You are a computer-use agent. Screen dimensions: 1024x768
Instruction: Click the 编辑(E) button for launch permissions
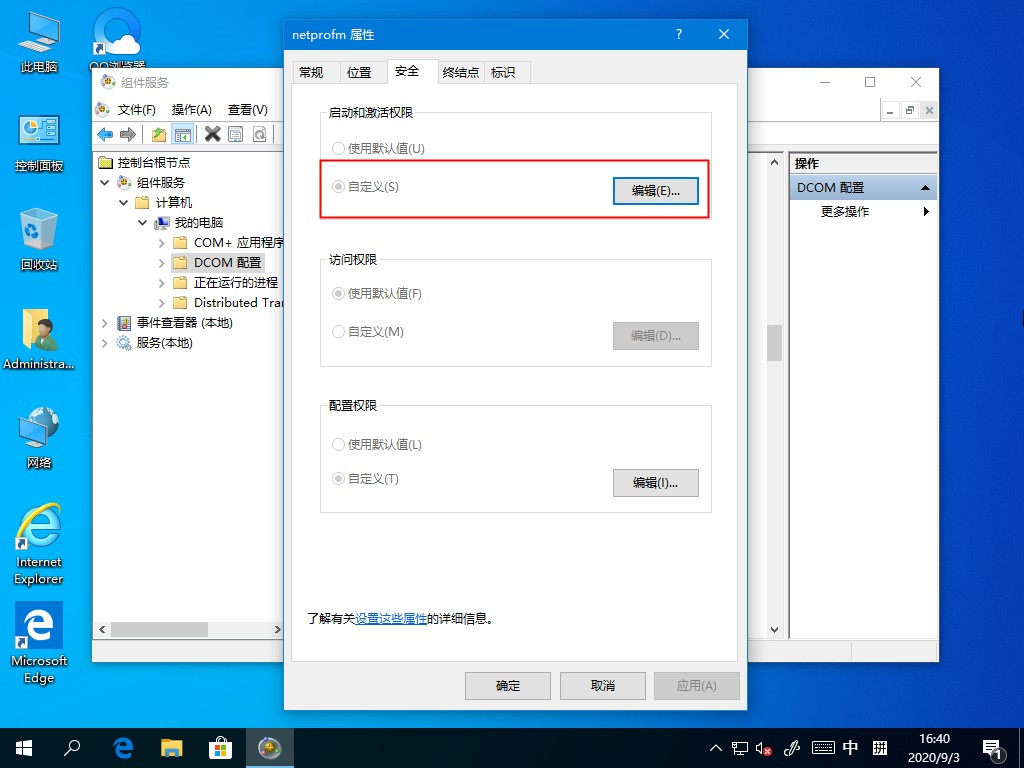(x=655, y=189)
